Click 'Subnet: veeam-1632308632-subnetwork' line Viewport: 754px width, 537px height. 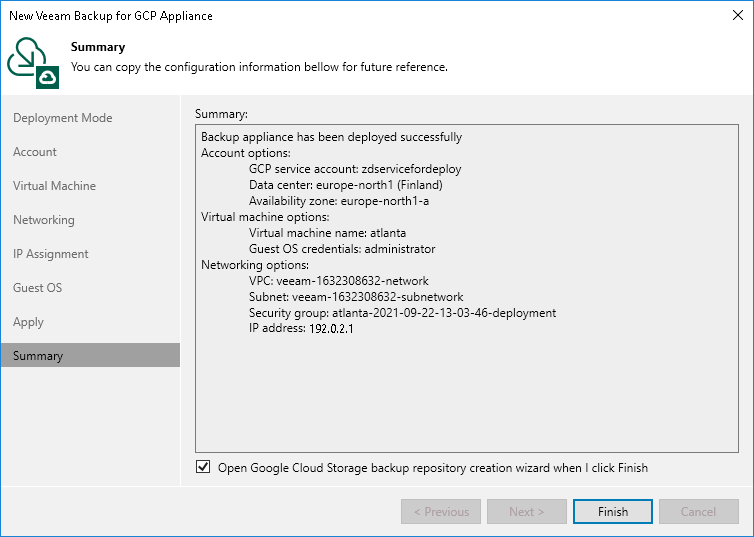coord(356,297)
